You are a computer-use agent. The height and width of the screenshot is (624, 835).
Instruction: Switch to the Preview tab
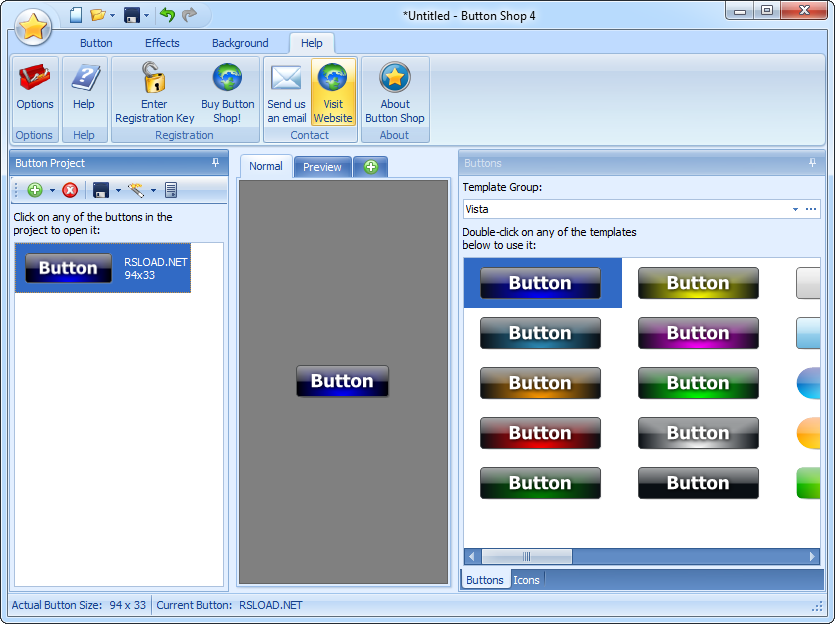[322, 166]
